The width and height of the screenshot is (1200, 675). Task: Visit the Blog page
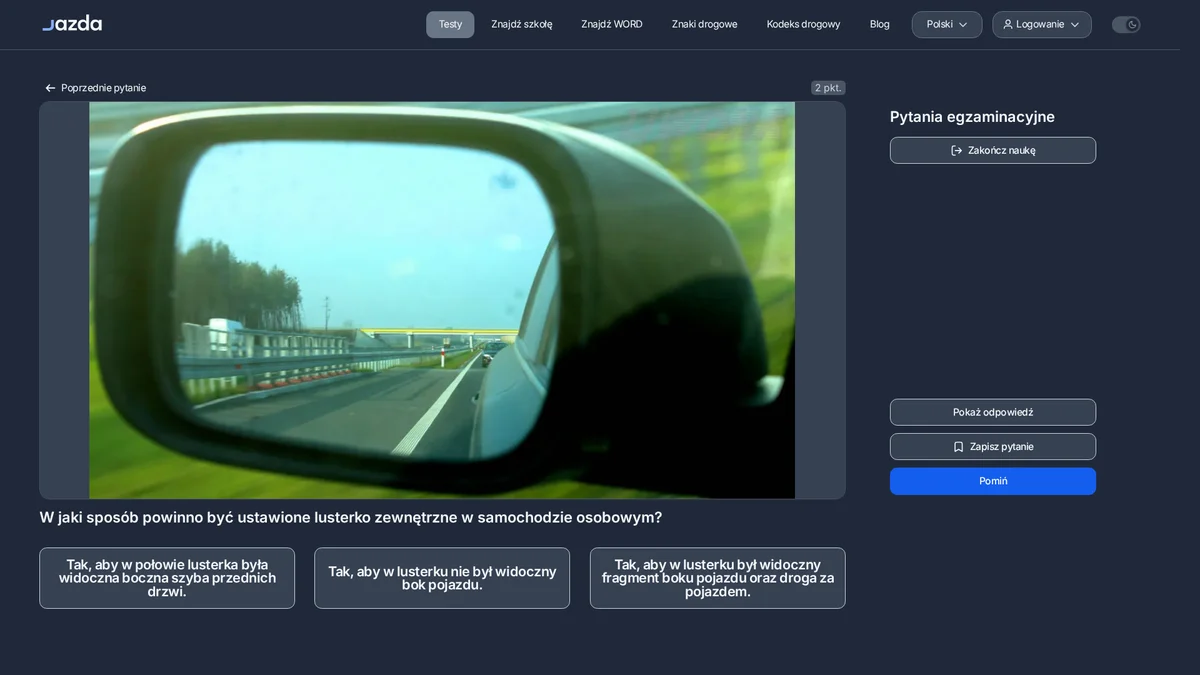click(x=880, y=24)
